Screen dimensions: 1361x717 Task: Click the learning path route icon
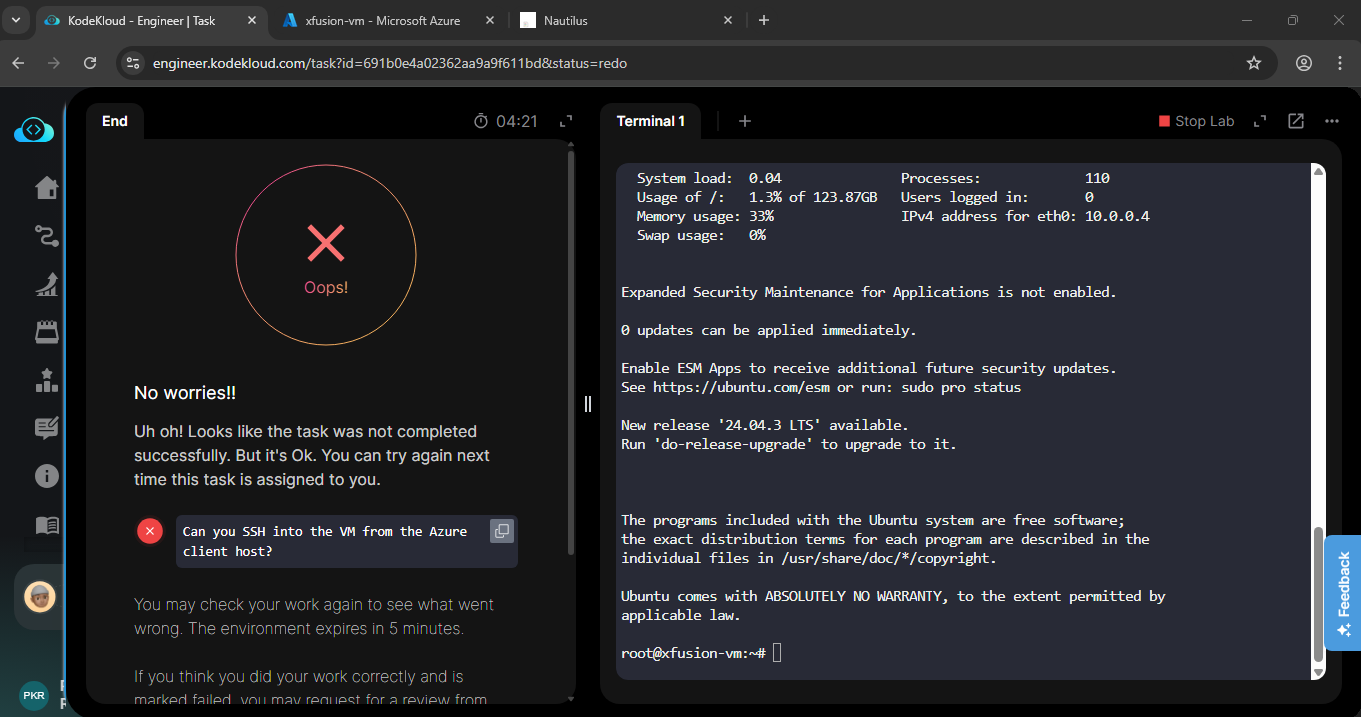[46, 236]
